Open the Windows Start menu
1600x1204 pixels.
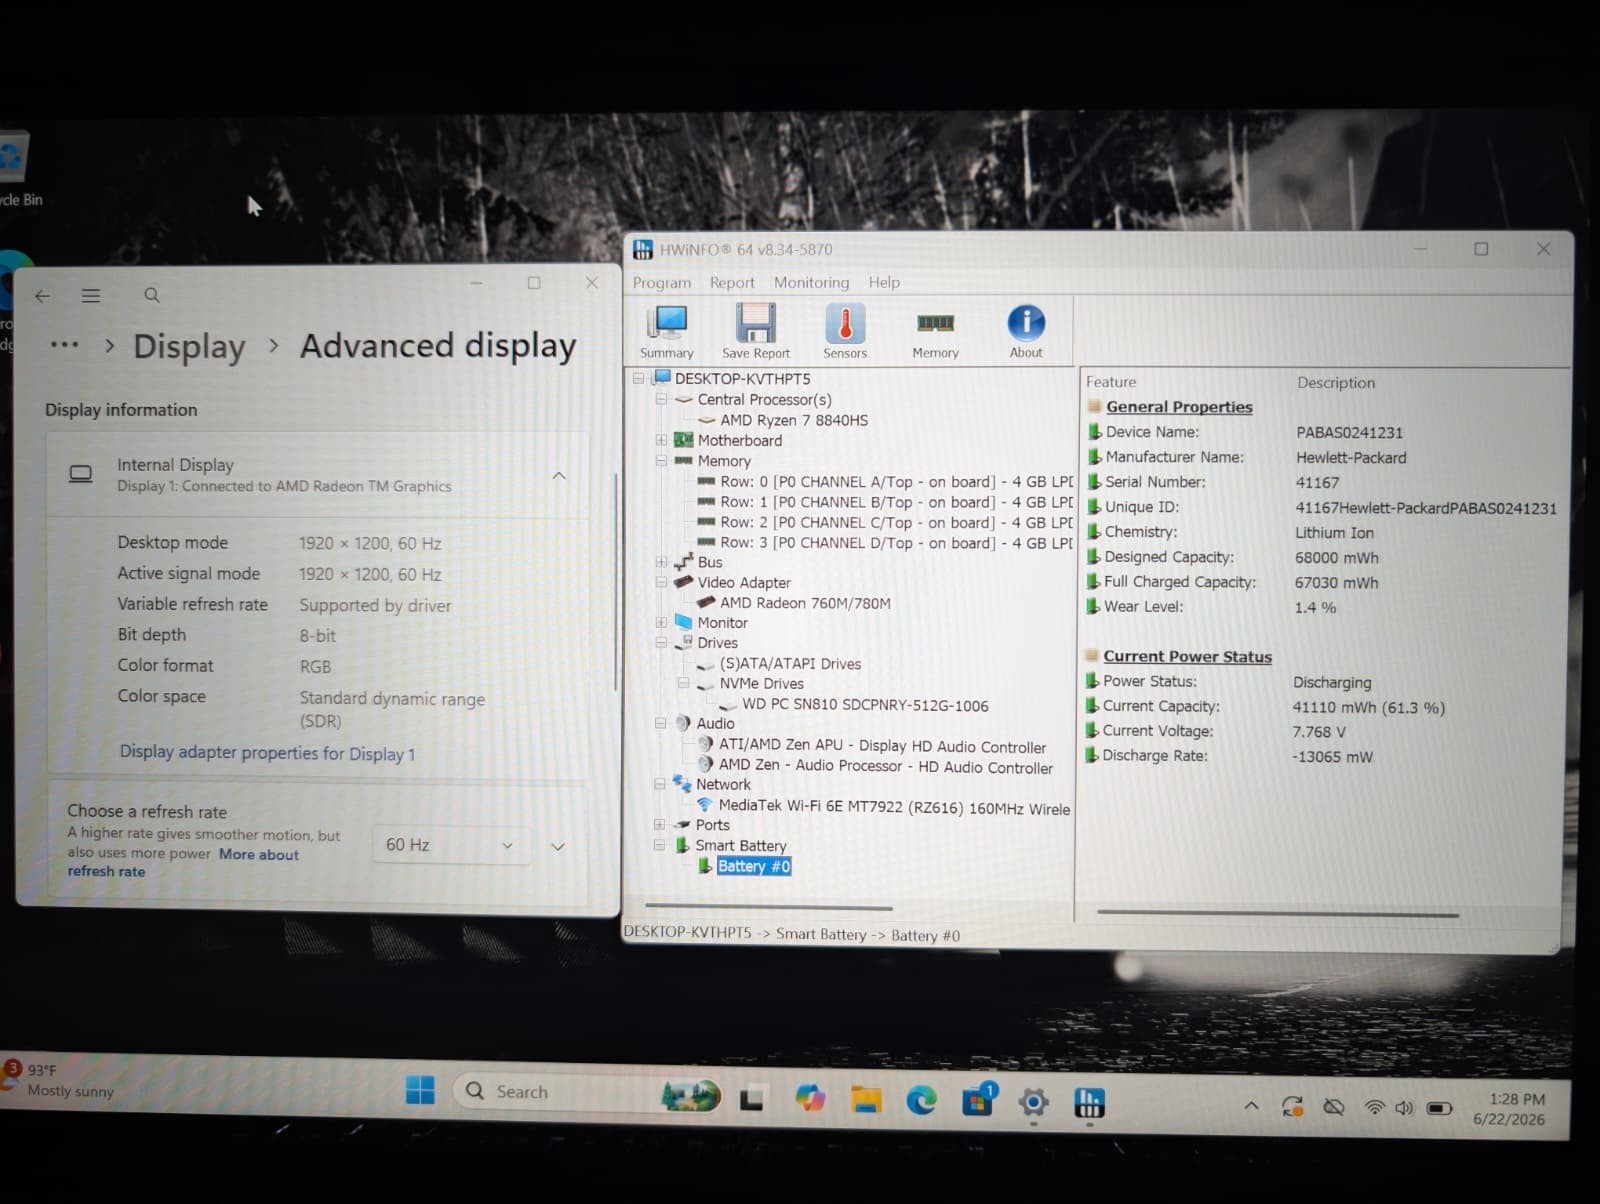point(420,1091)
